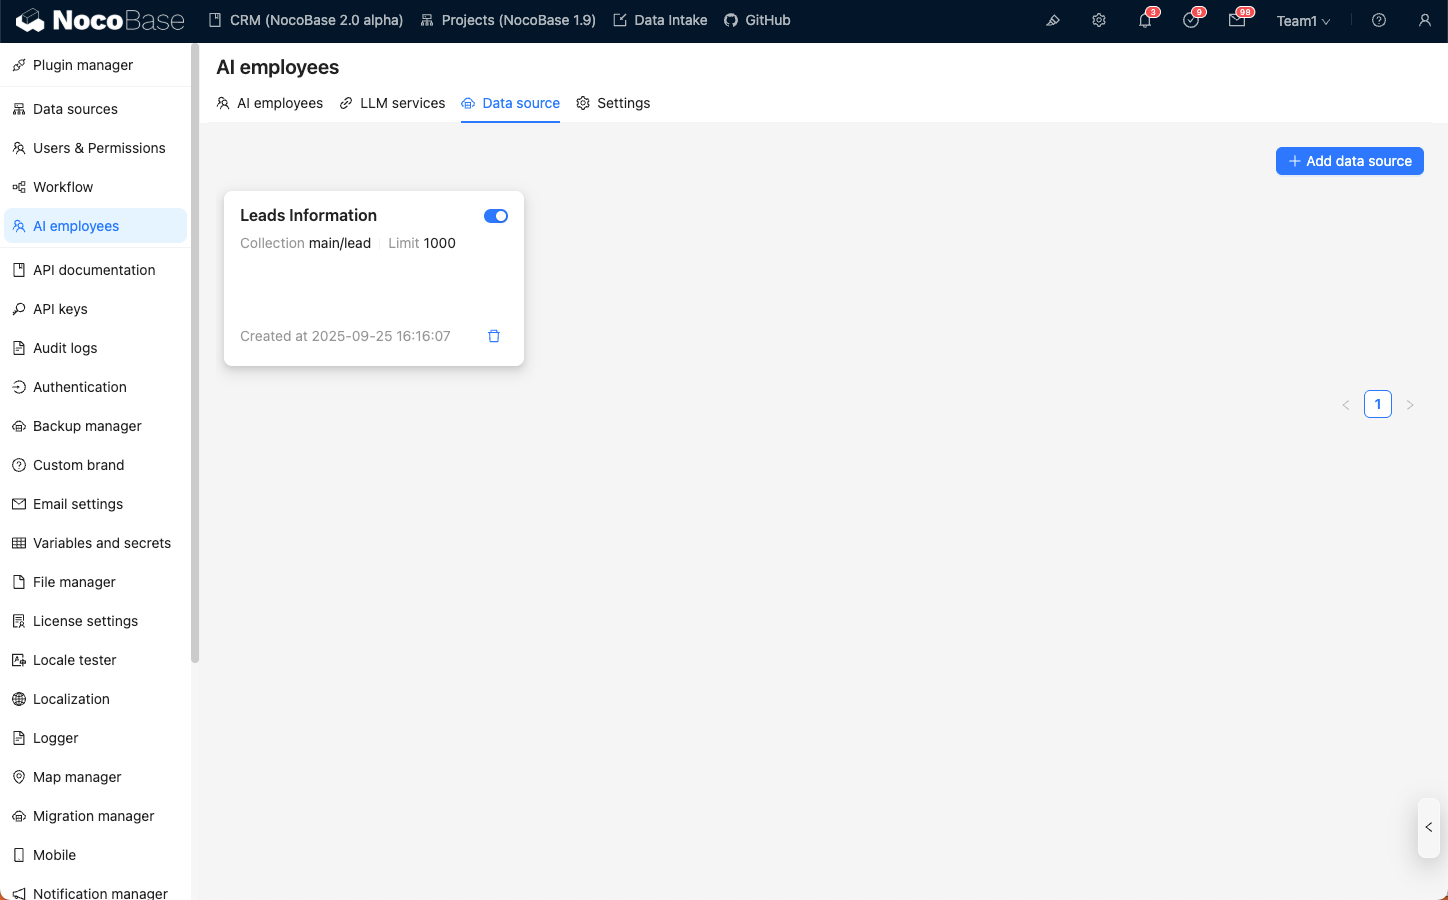Open the workflow tasks check-circle icon
Viewport: 1448px width, 900px height.
(1191, 20)
